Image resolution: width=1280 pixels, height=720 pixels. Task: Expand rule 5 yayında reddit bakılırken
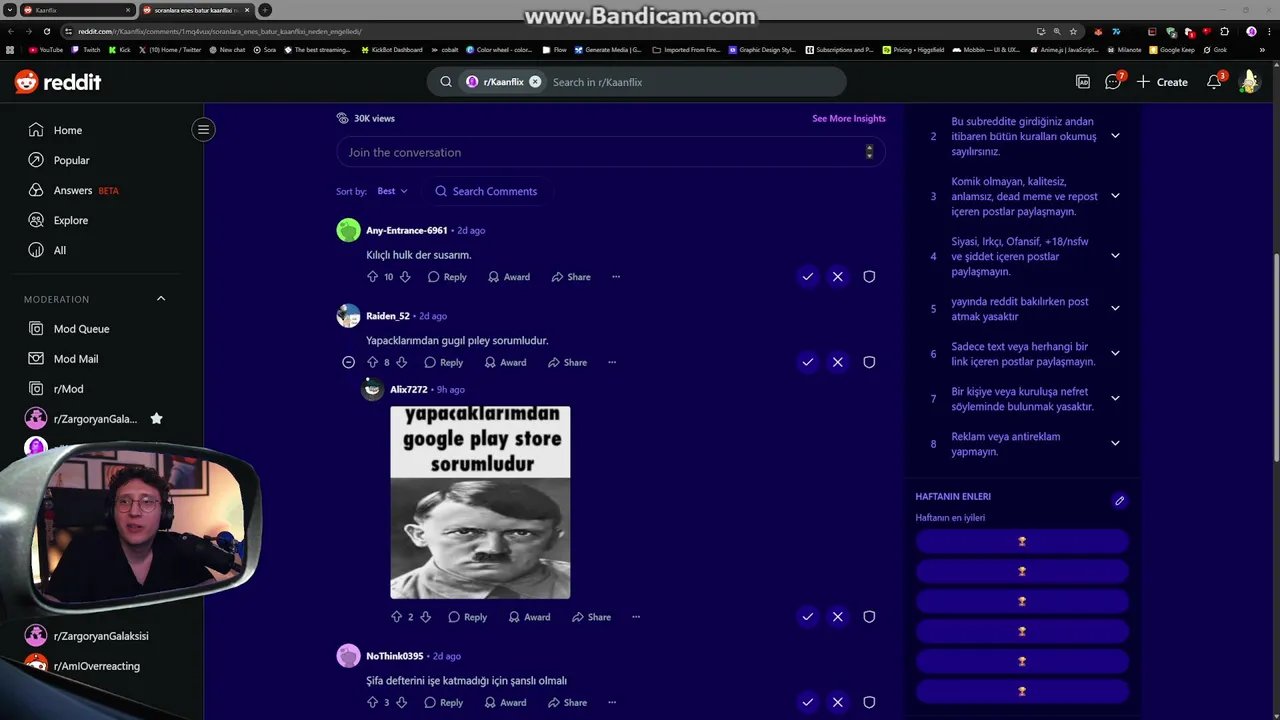(x=1115, y=308)
